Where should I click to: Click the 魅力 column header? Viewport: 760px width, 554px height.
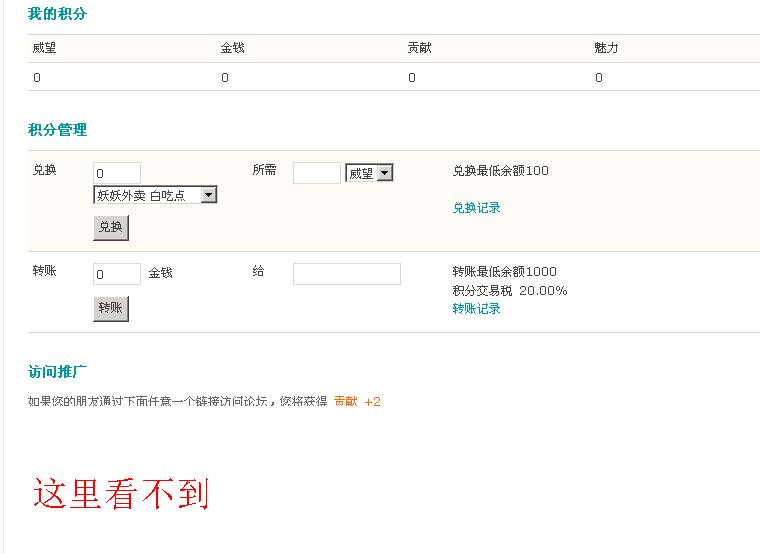coord(606,48)
